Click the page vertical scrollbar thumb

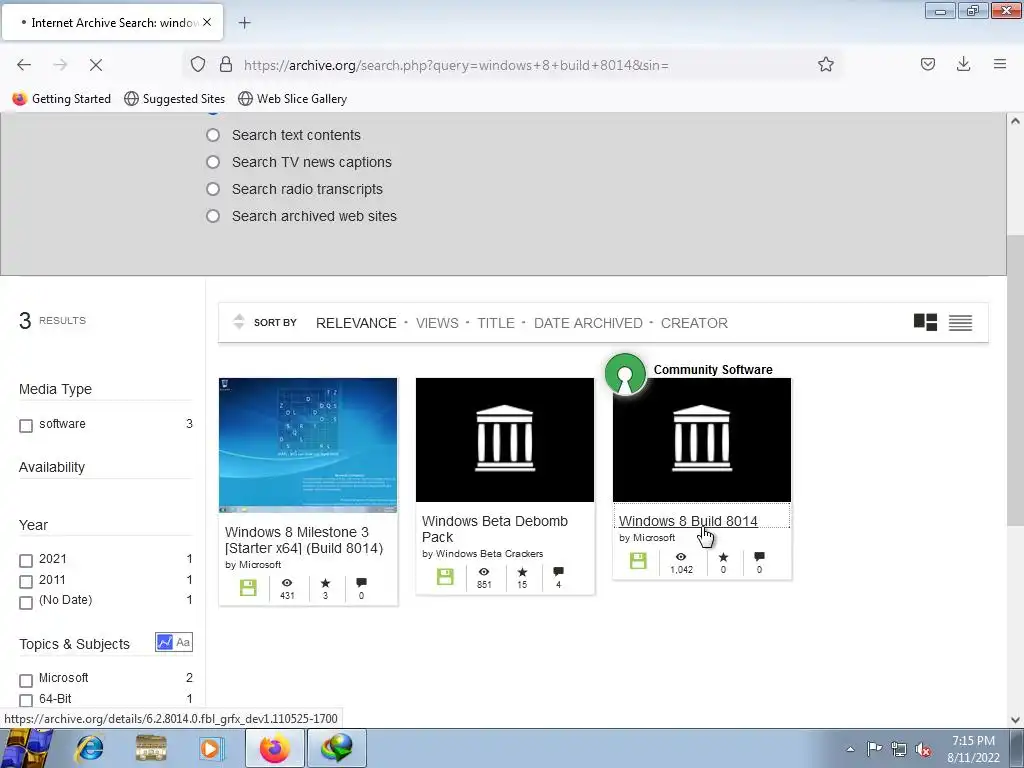(x=1015, y=380)
